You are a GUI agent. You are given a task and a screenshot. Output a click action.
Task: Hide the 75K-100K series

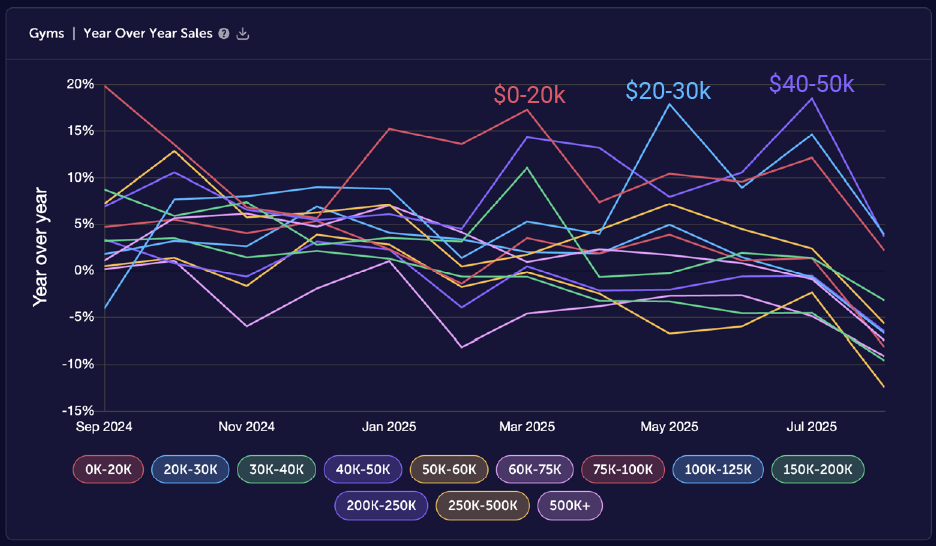622,468
